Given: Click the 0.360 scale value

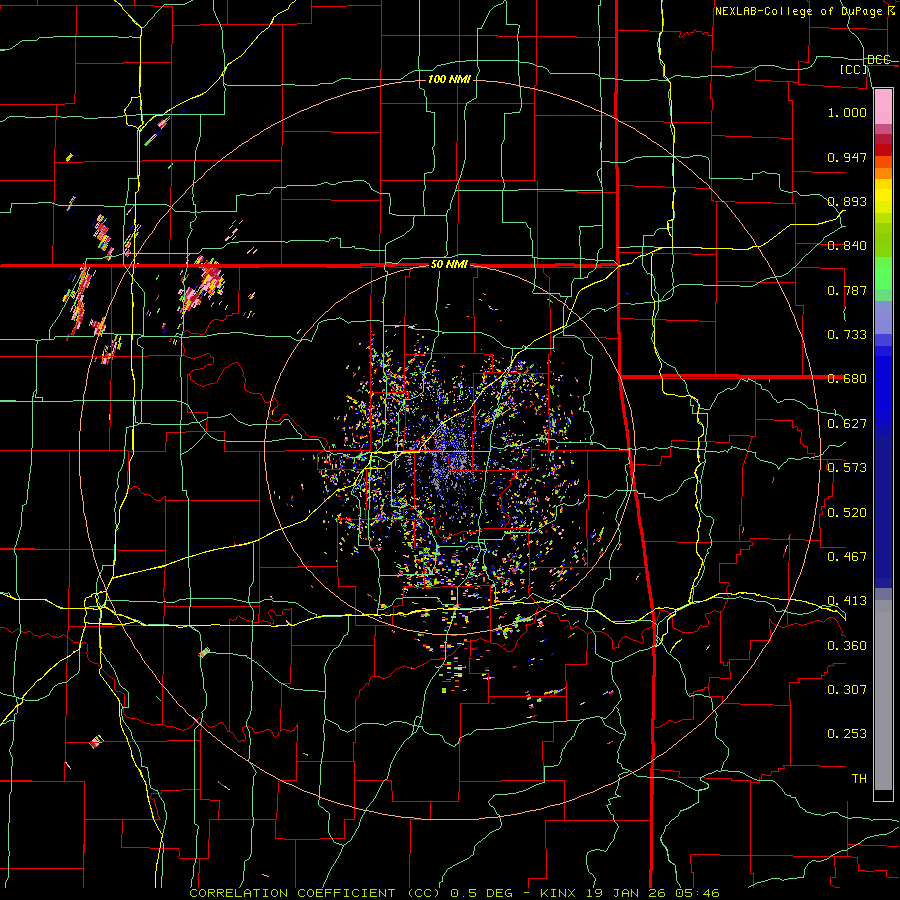Looking at the screenshot, I should click(x=847, y=646).
